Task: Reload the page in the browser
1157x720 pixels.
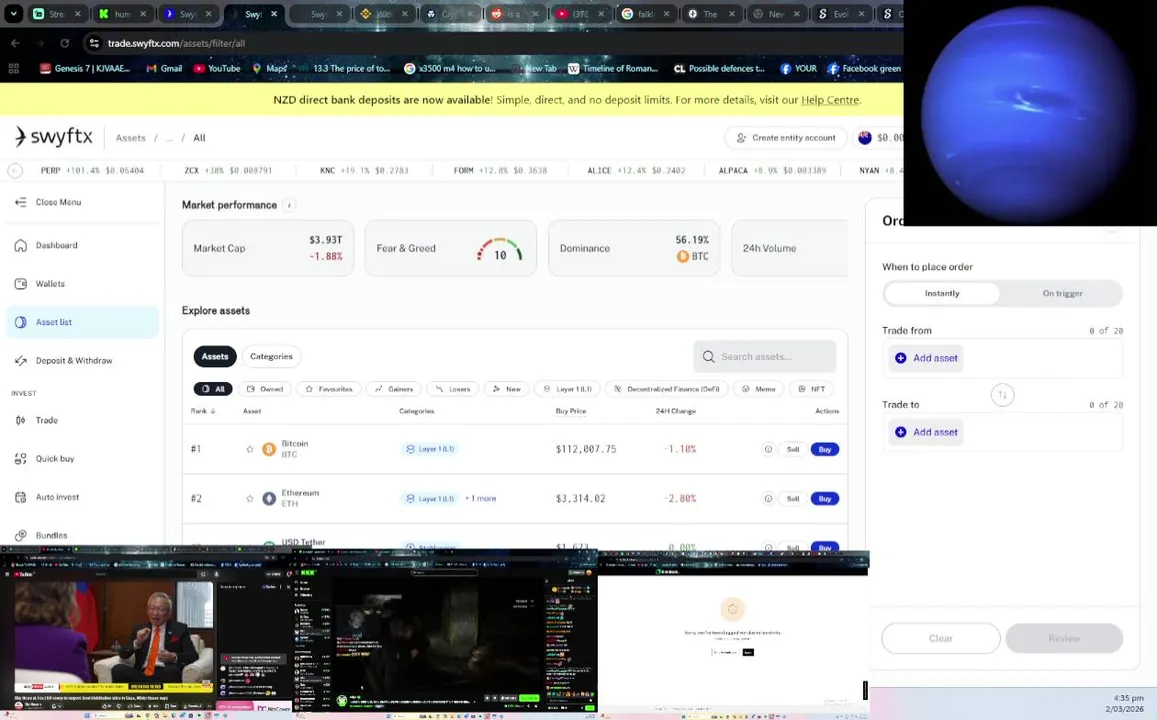Action: click(65, 43)
